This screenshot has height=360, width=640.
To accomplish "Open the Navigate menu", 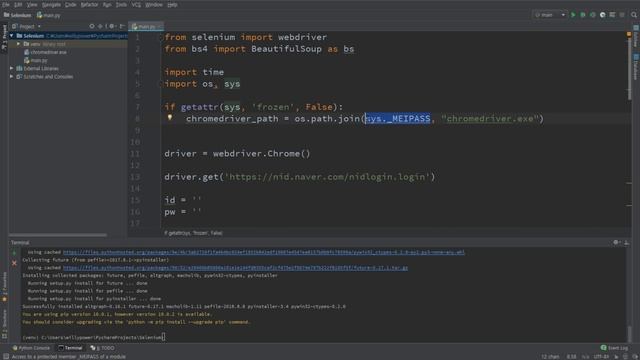I will coord(51,4).
